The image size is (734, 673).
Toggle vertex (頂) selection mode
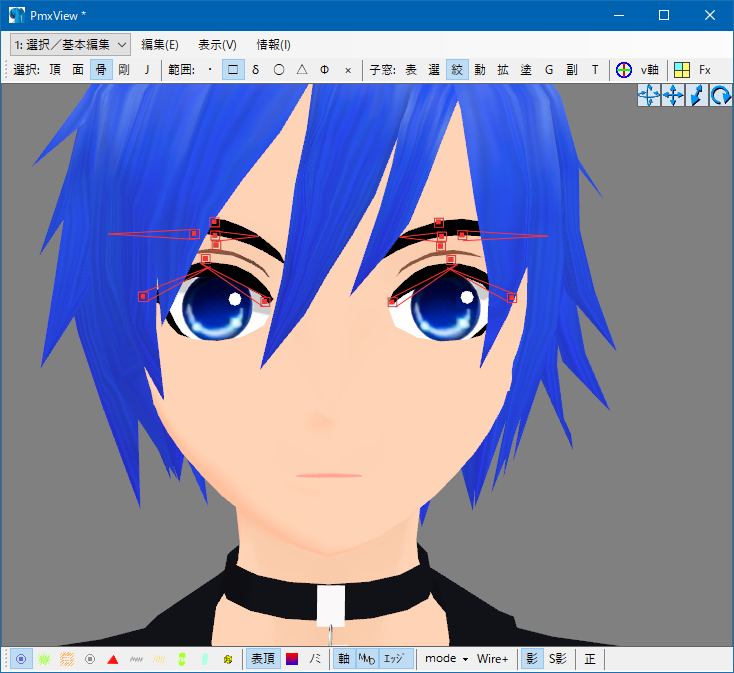[55, 70]
